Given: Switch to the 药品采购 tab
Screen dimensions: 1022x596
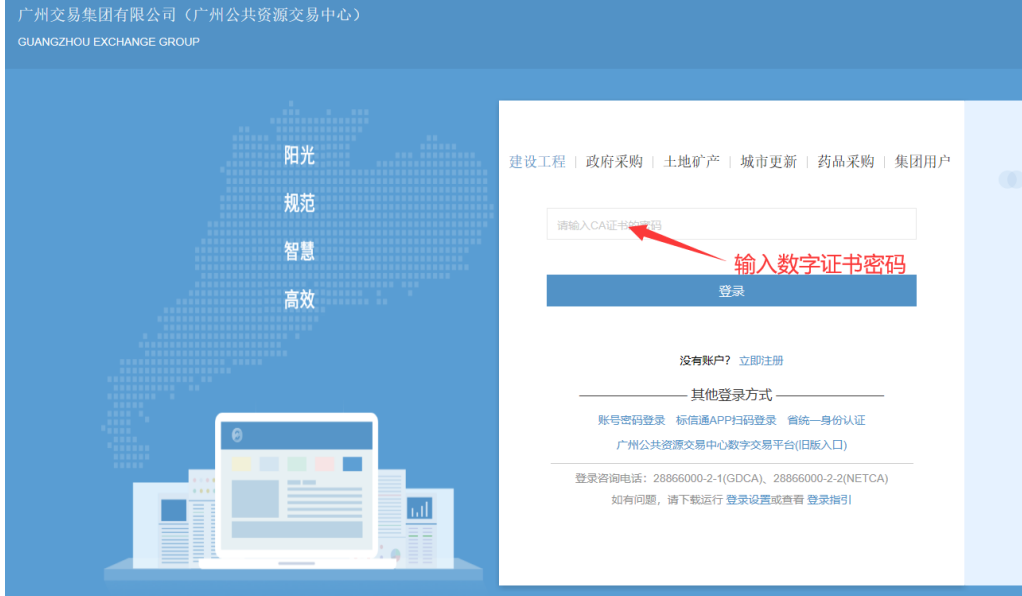Looking at the screenshot, I should pyautogui.click(x=845, y=162).
